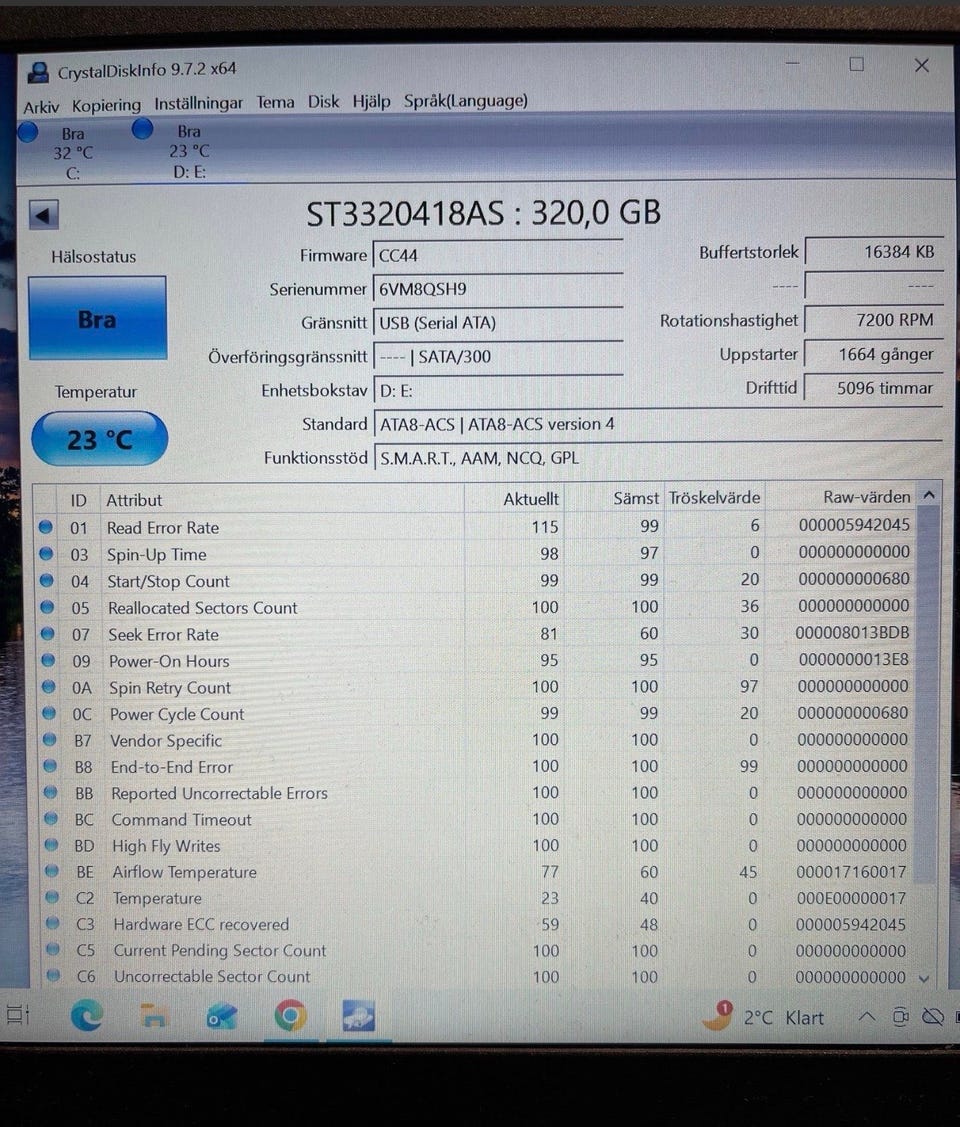
Task: Click the Sämst column header
Action: click(x=614, y=498)
